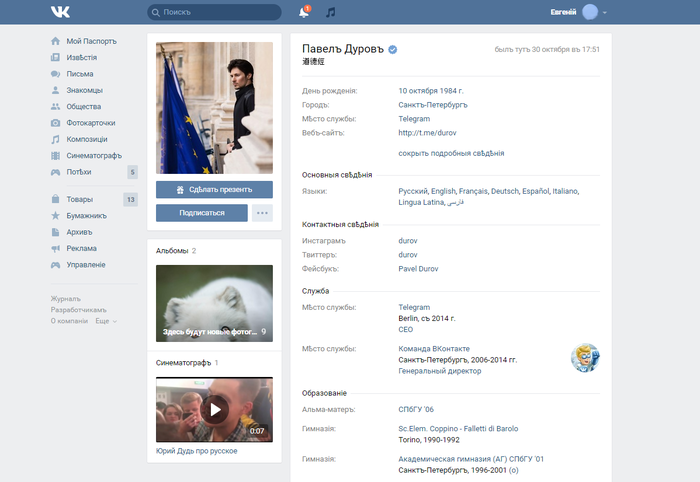Collapse details with сокрыть подробныя свѣдѣнія

click(x=450, y=153)
